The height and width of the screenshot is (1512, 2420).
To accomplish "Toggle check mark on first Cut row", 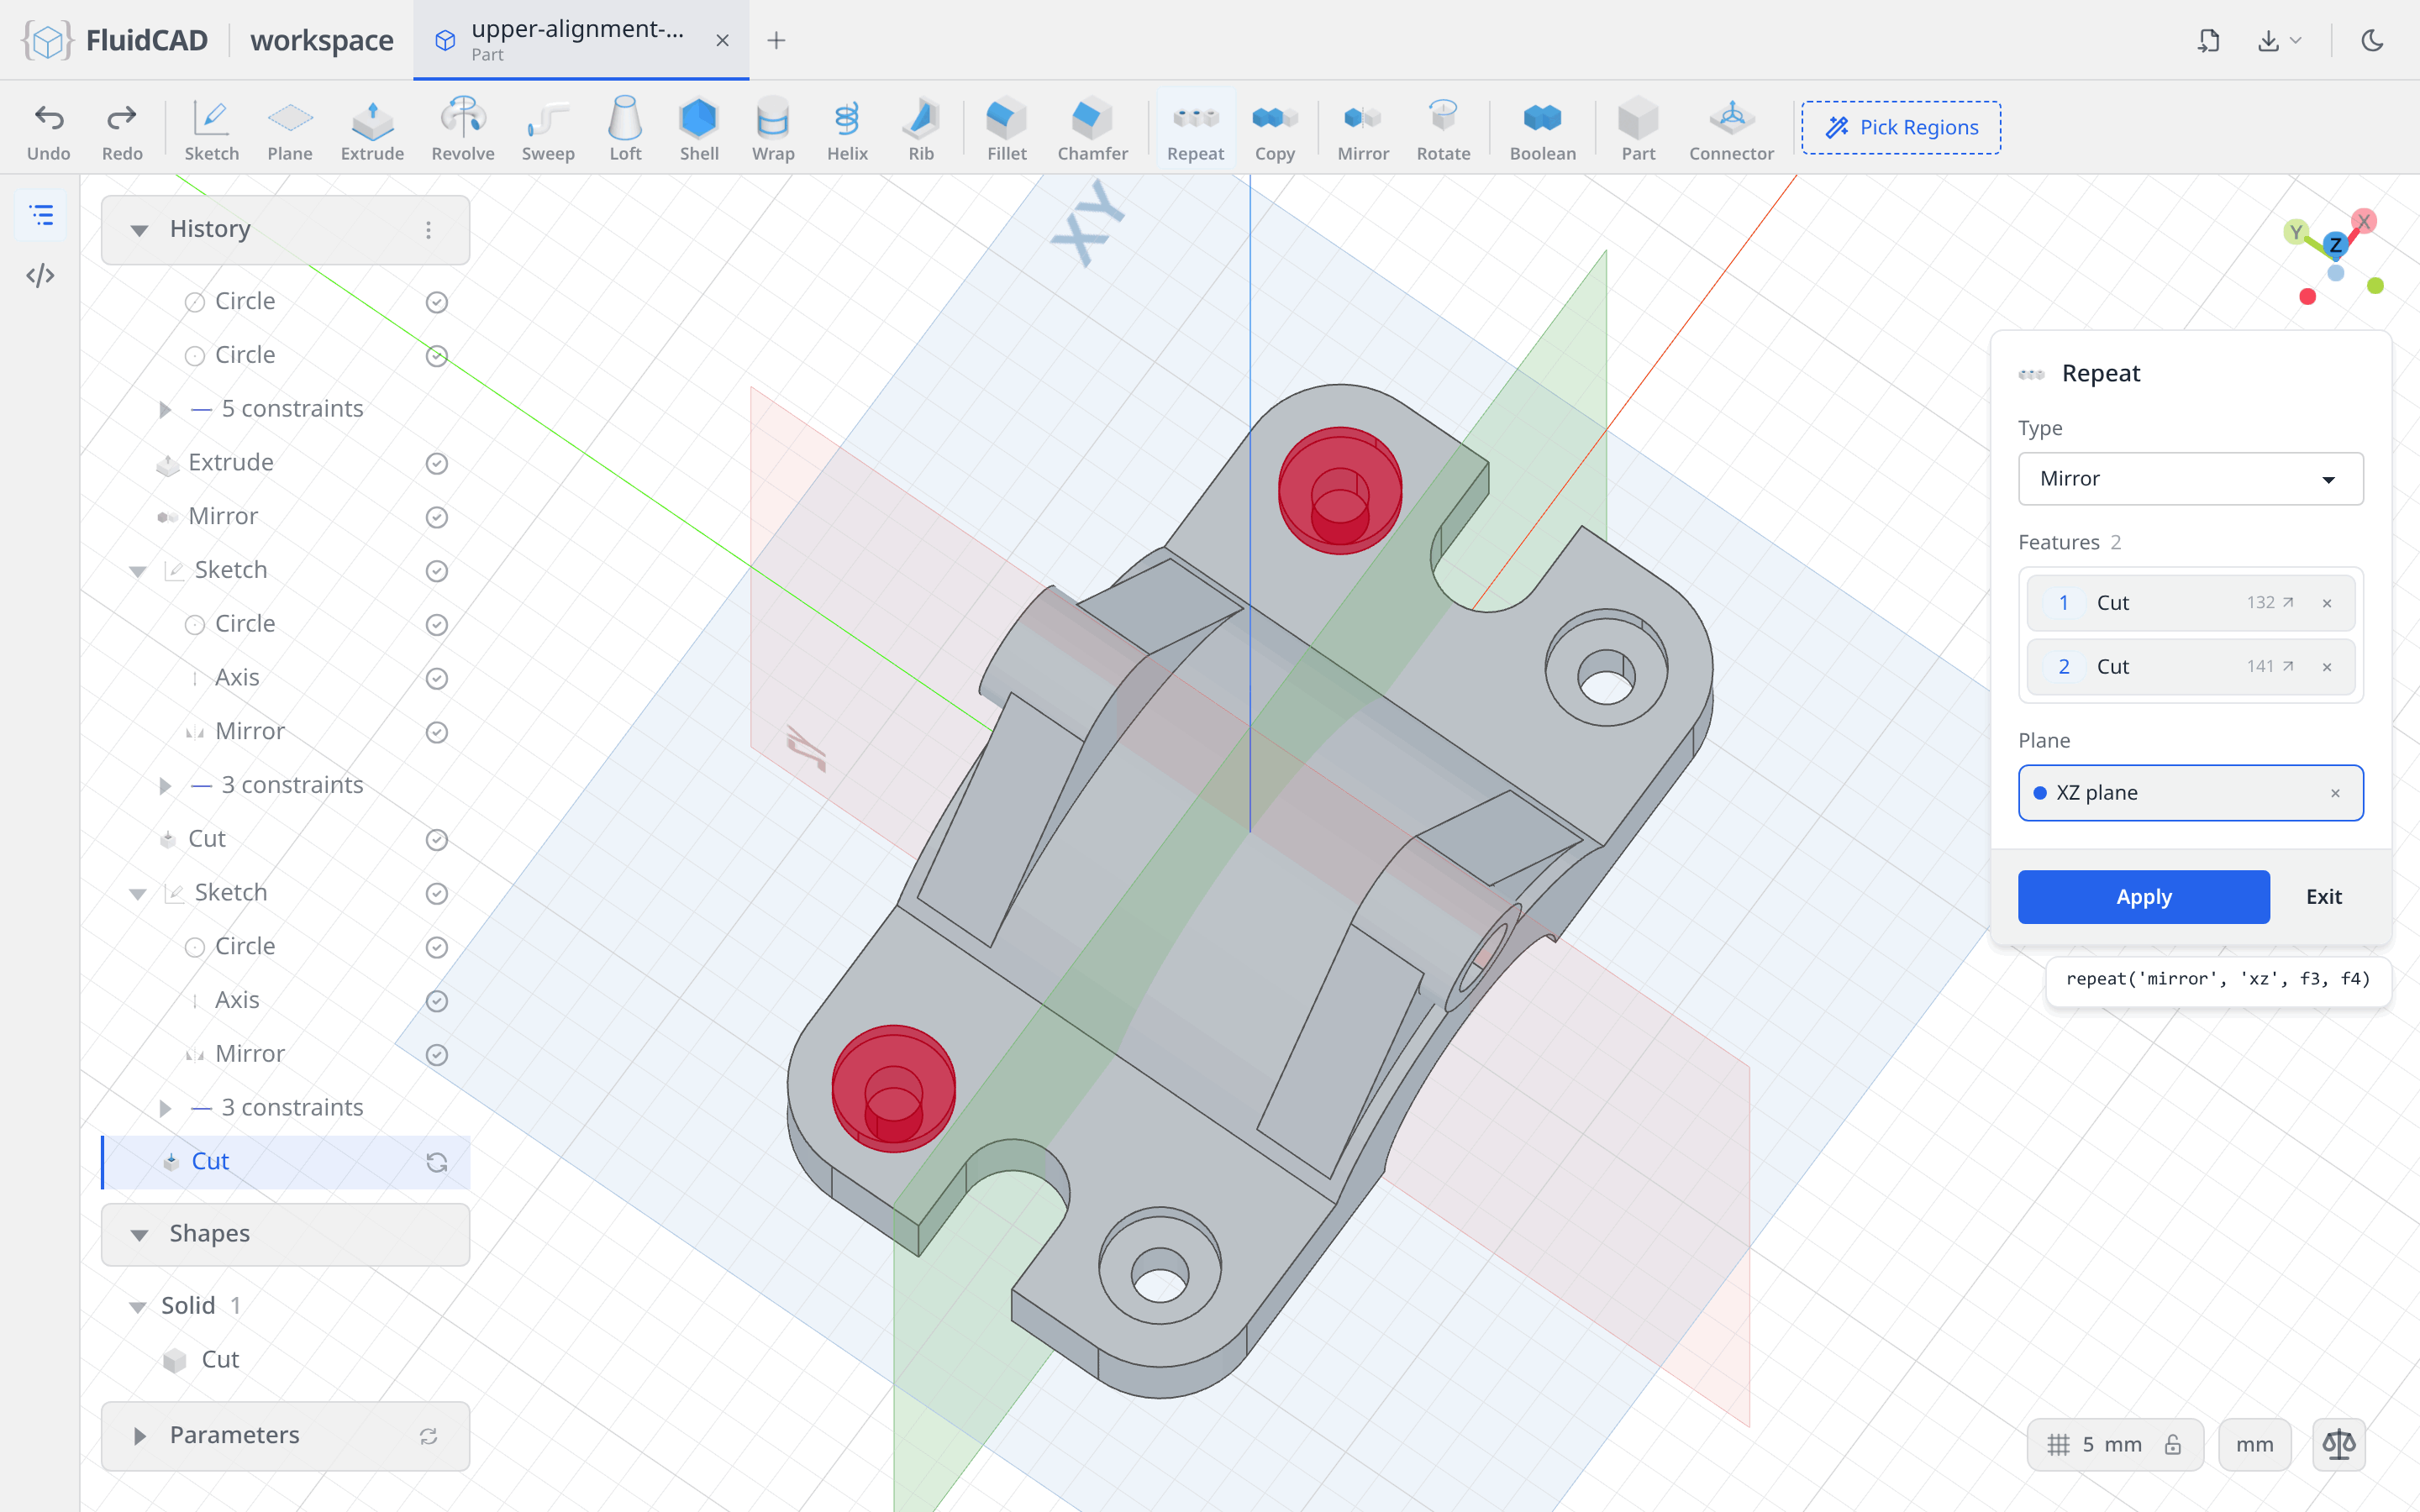I will tap(437, 839).
